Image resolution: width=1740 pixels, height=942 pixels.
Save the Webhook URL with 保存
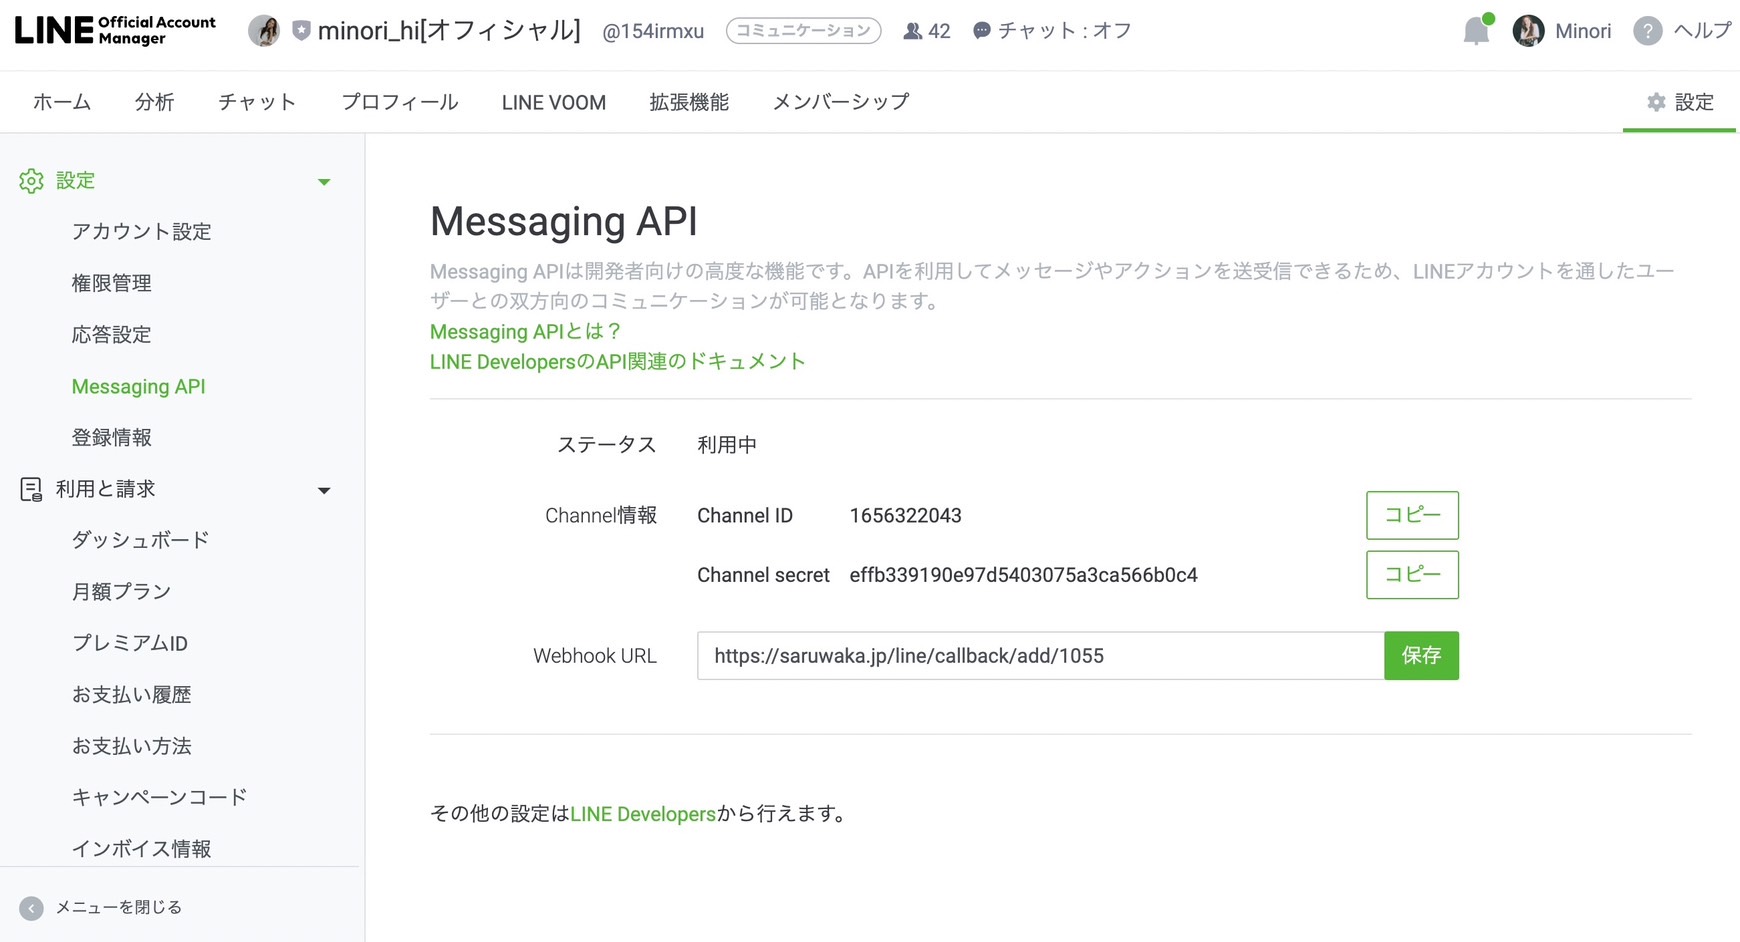coord(1421,656)
